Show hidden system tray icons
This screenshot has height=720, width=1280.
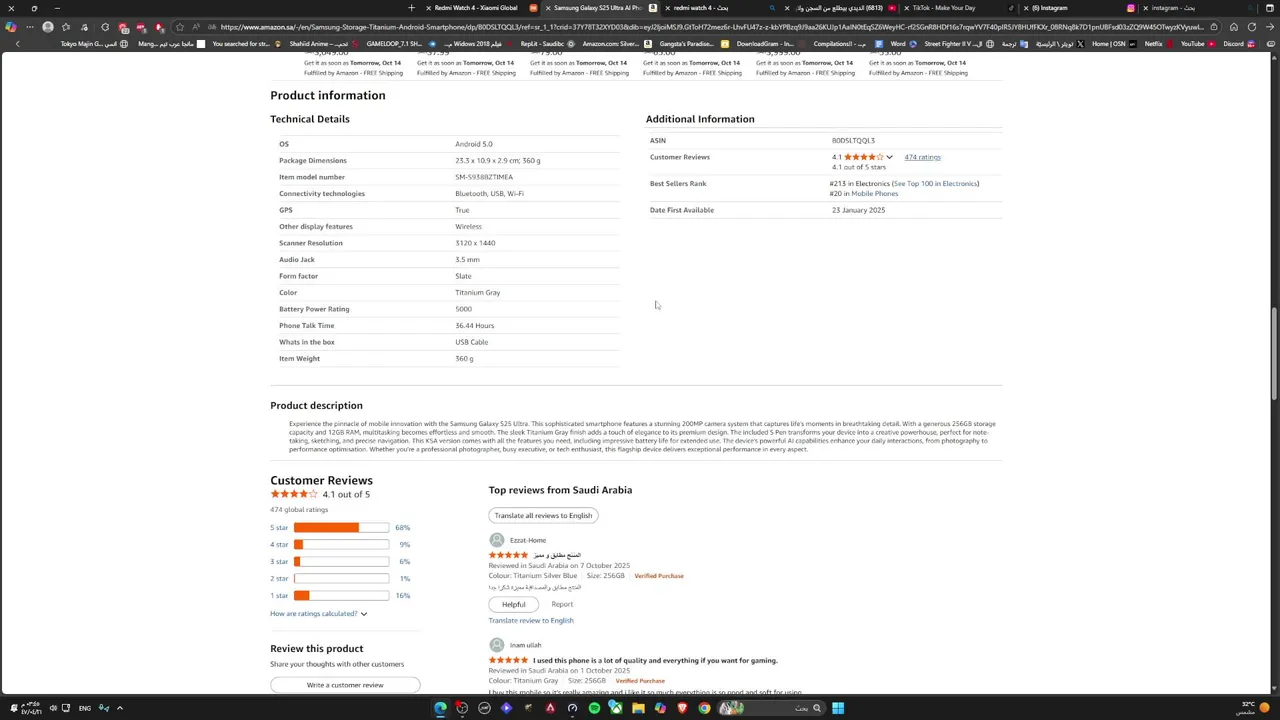[x=119, y=708]
